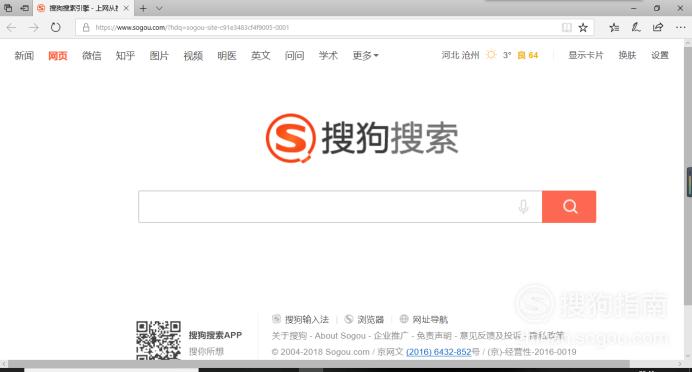Click the Sogou search logo
Viewport: 692px width, 372px height.
coord(362,138)
